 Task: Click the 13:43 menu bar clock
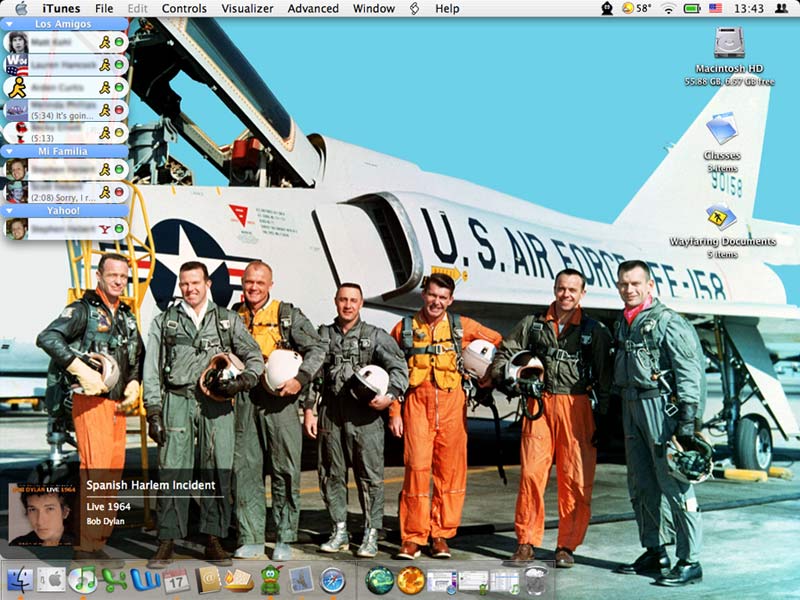(748, 8)
